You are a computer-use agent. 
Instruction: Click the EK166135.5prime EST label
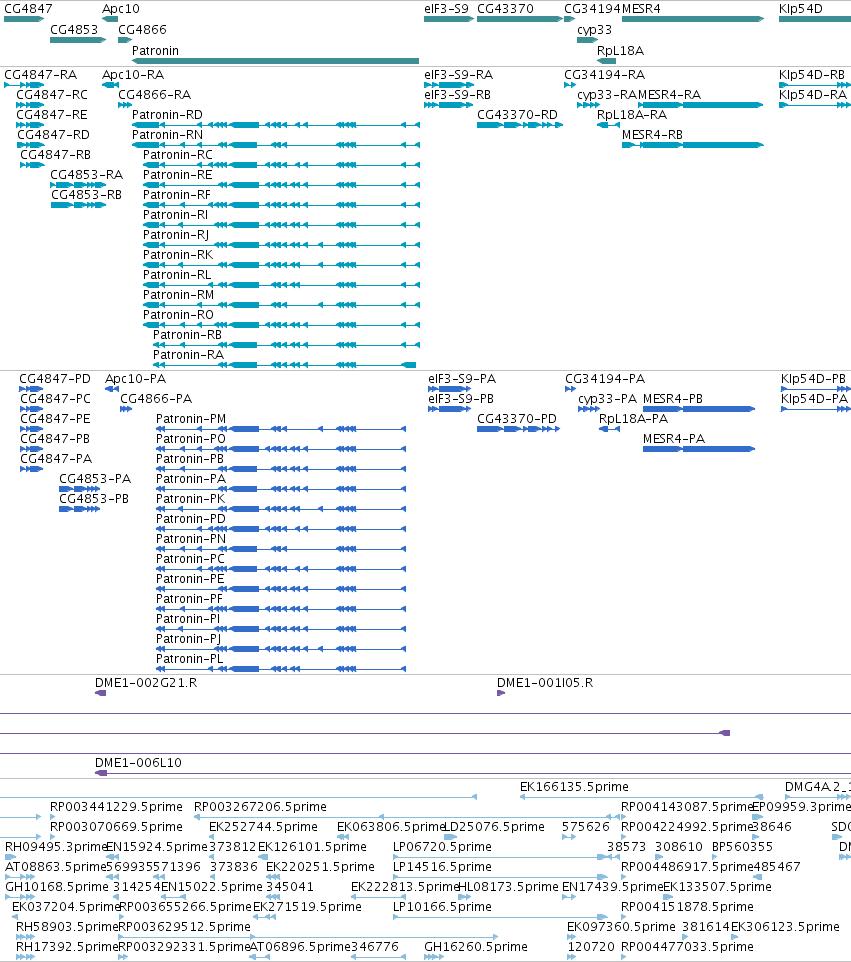574,787
